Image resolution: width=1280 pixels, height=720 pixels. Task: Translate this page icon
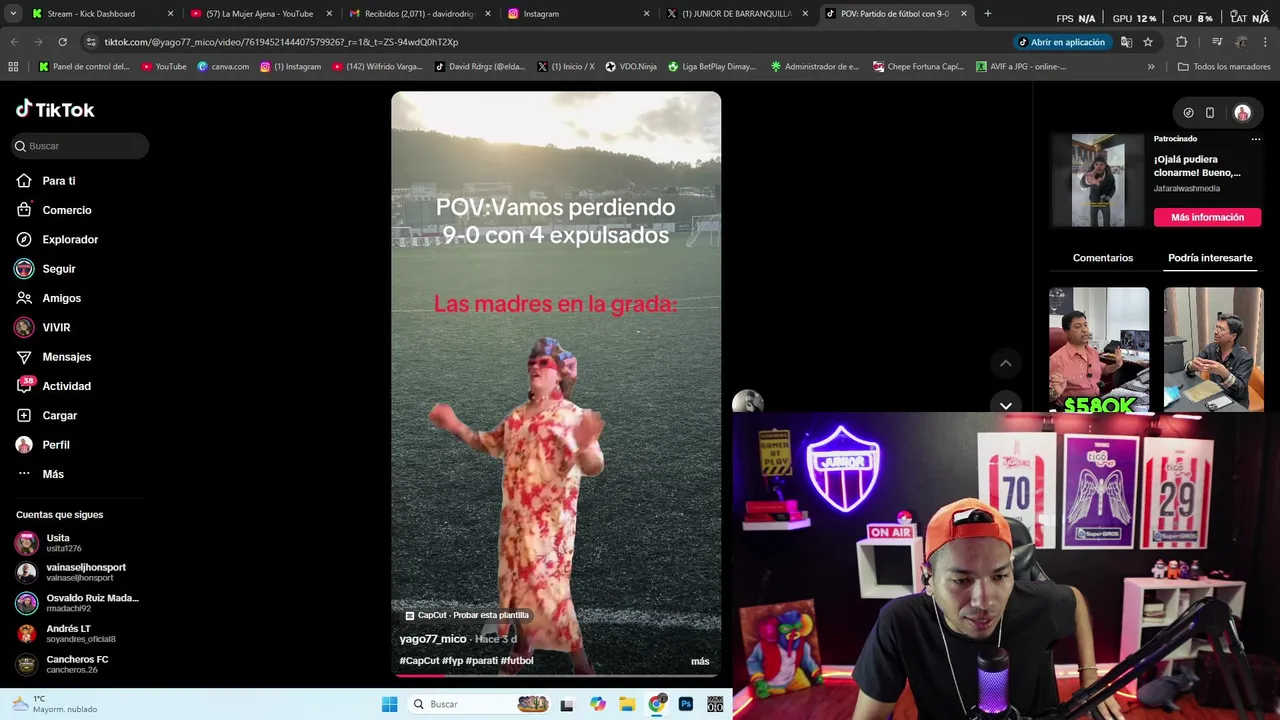1126,42
